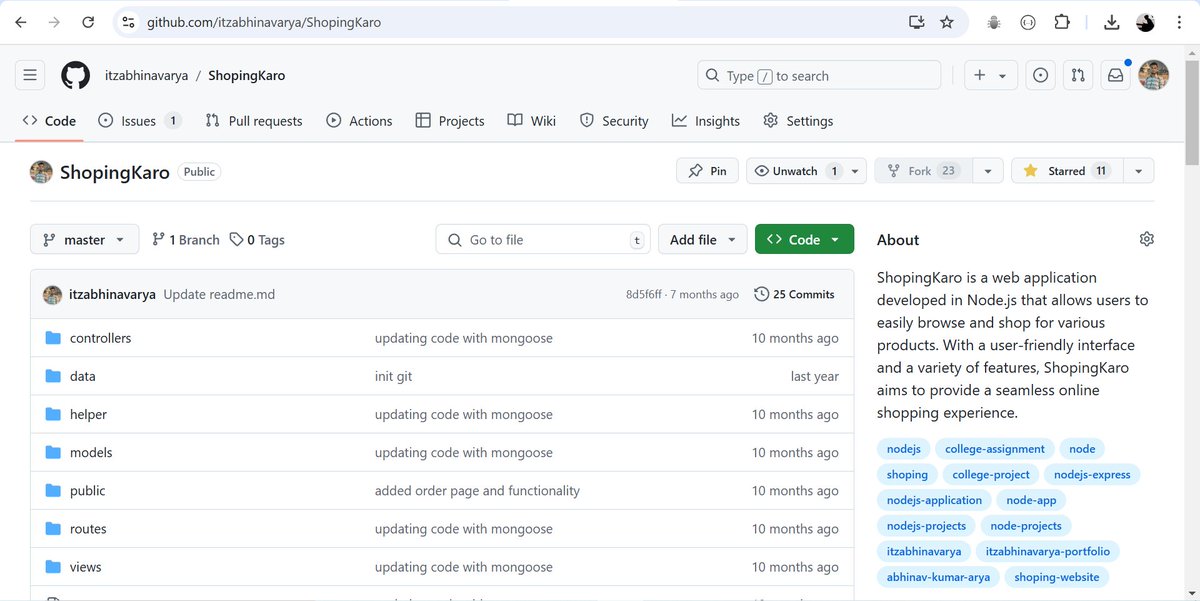Switch to the Settings tab

coord(798,121)
